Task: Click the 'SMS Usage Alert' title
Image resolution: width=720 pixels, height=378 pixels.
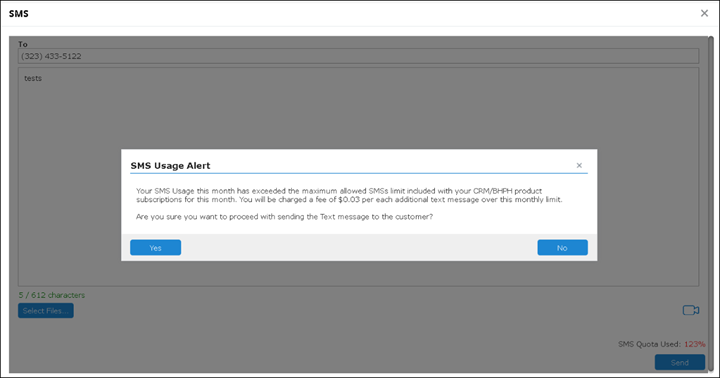Action: pyautogui.click(x=170, y=166)
